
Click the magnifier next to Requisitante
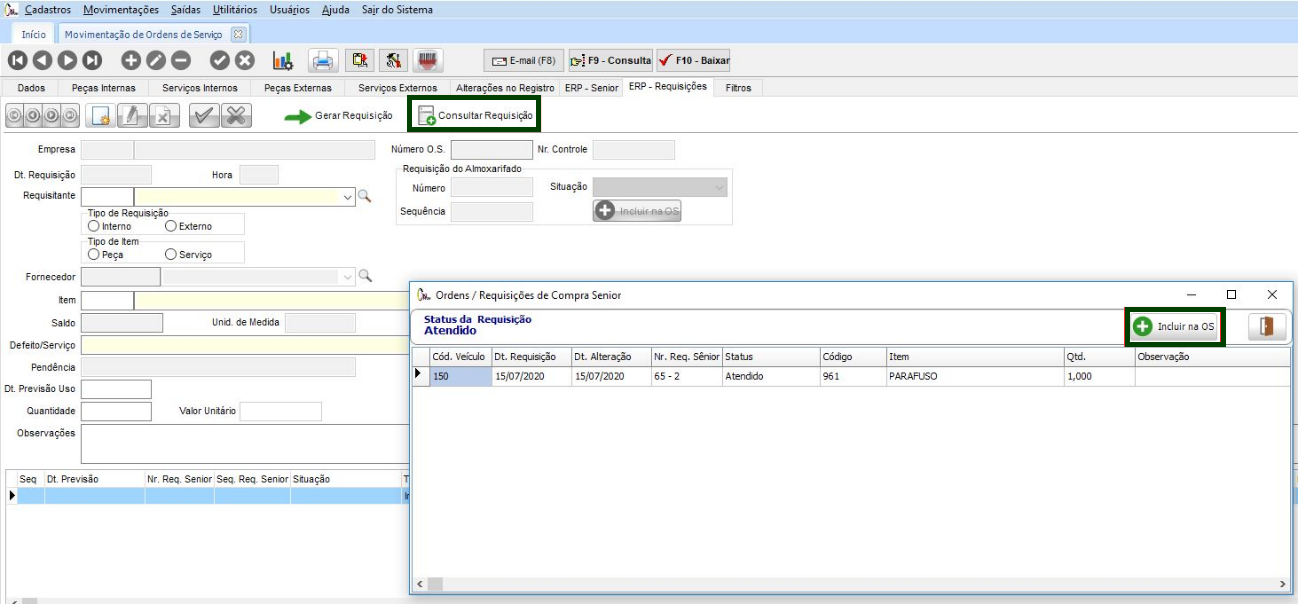(x=365, y=196)
